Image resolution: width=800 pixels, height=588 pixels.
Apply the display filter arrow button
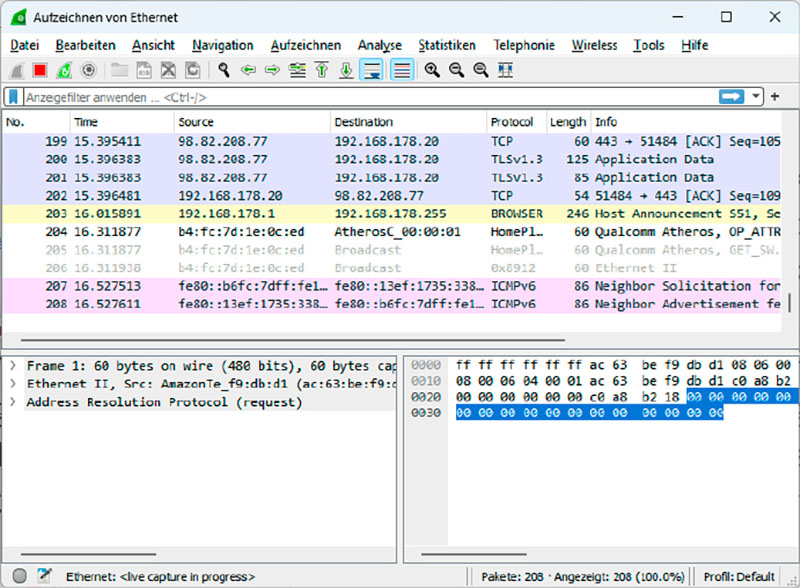pos(732,96)
